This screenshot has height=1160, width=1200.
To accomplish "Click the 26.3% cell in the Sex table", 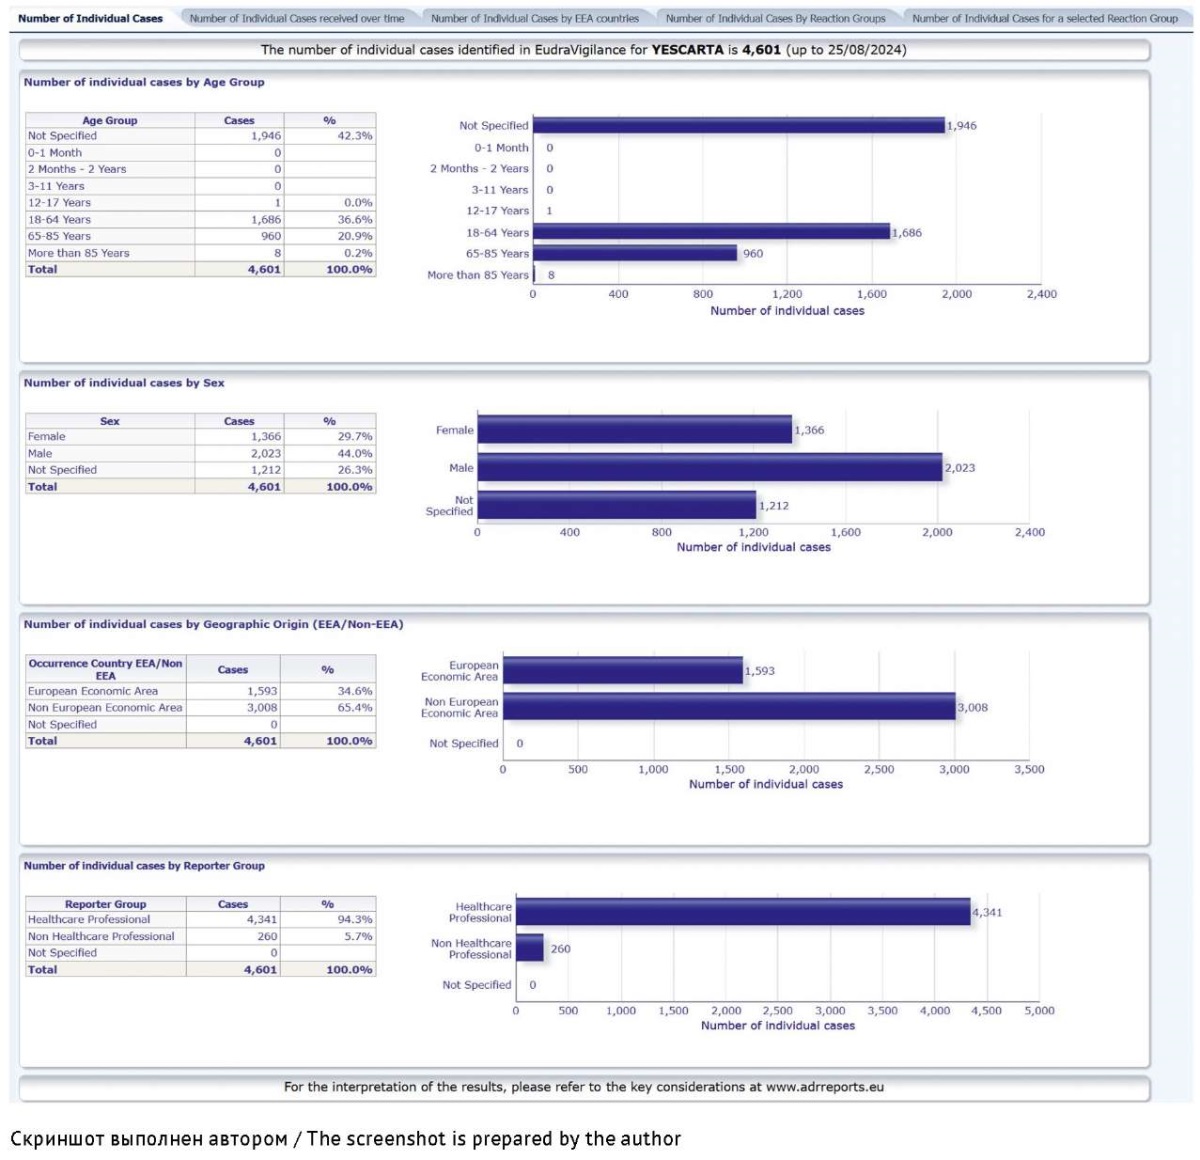I will coord(330,470).
